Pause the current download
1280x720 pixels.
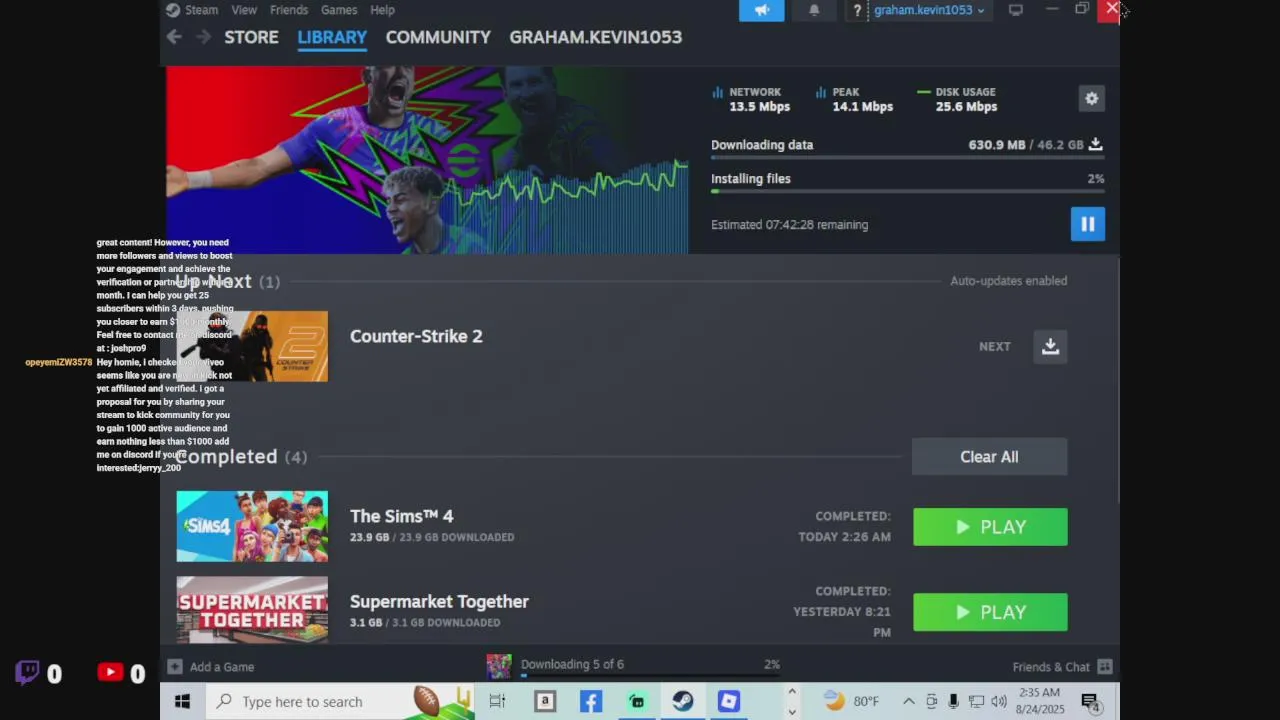(x=1088, y=224)
